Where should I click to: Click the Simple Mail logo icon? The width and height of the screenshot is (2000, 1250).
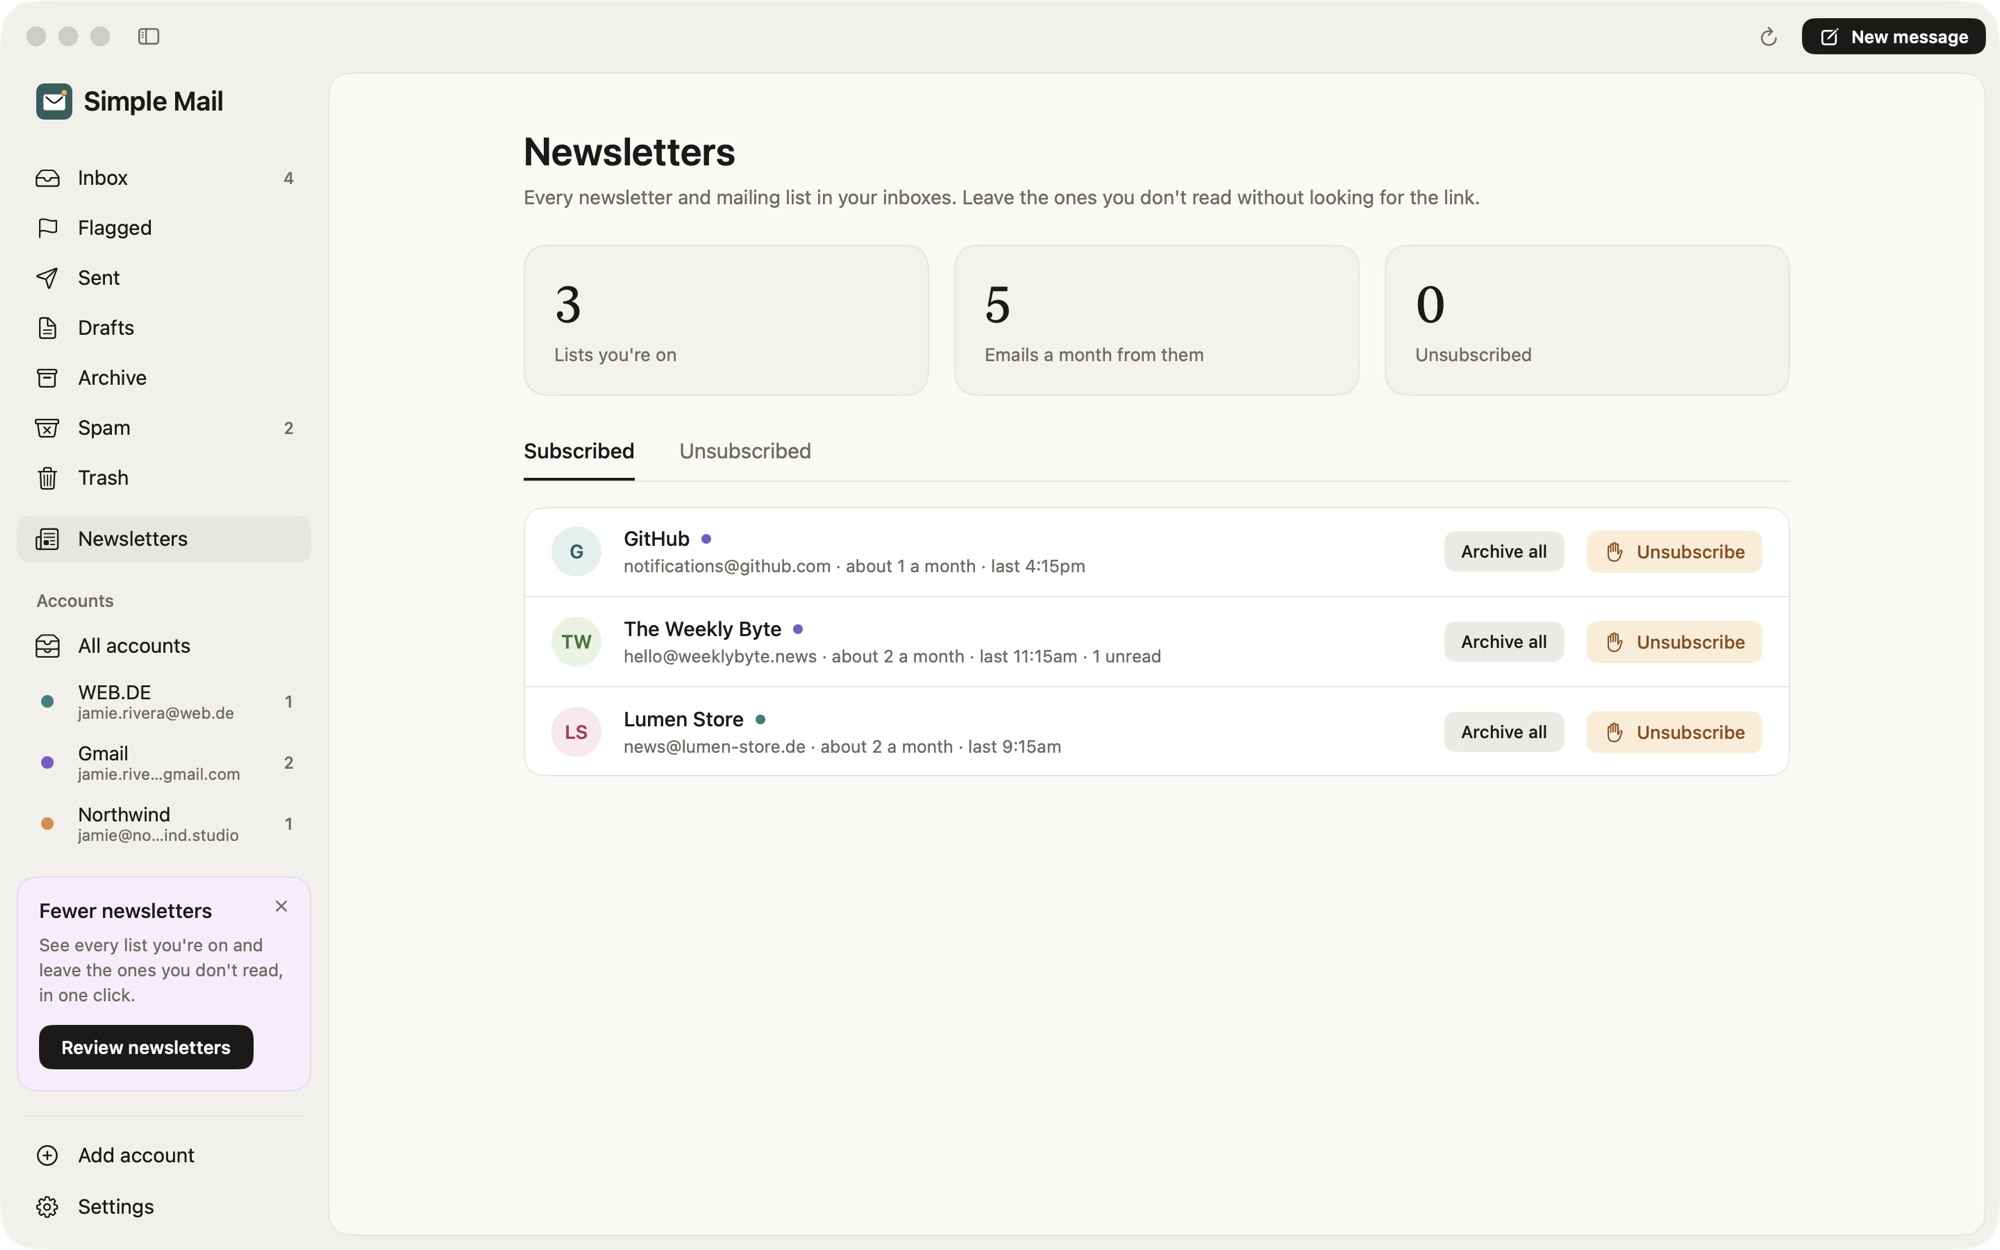coord(54,101)
